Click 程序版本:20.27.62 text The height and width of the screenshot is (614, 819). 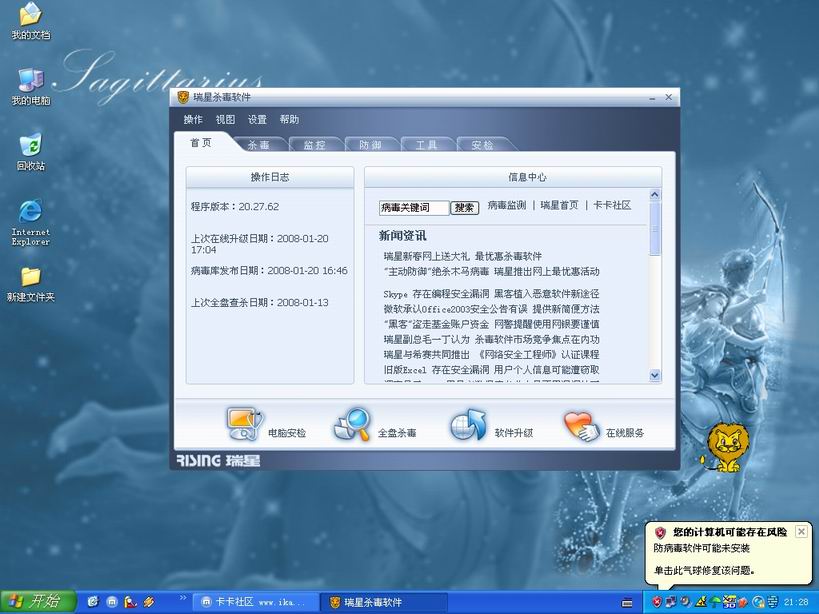235,207
